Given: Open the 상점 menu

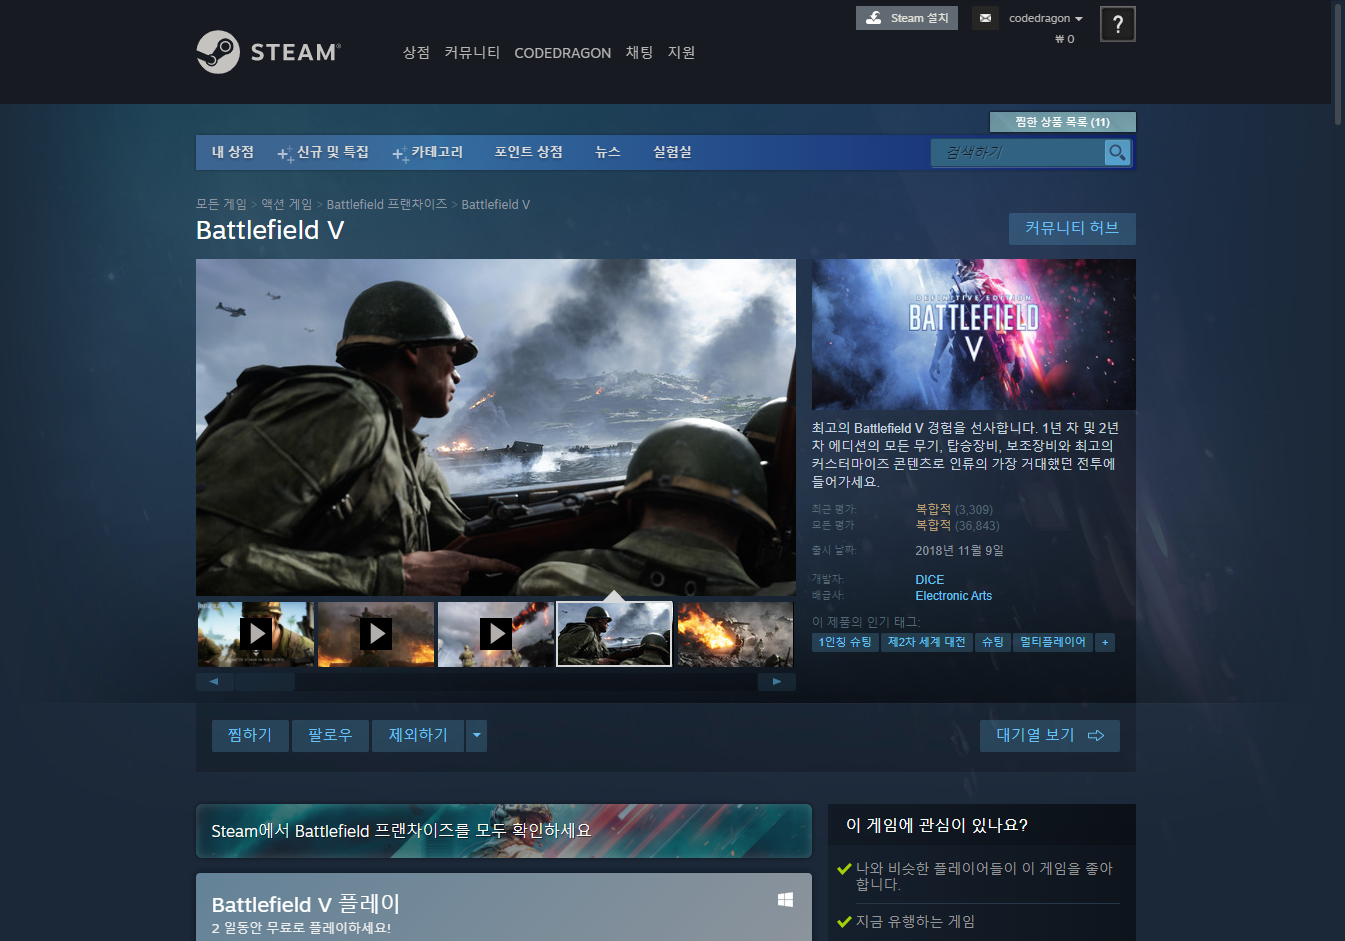Looking at the screenshot, I should pos(416,53).
